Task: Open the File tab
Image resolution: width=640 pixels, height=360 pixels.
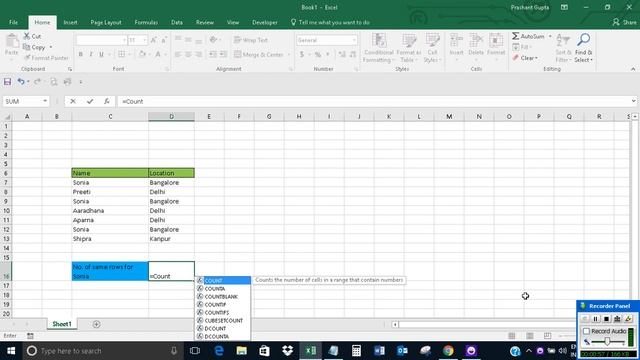Action: tap(13, 22)
